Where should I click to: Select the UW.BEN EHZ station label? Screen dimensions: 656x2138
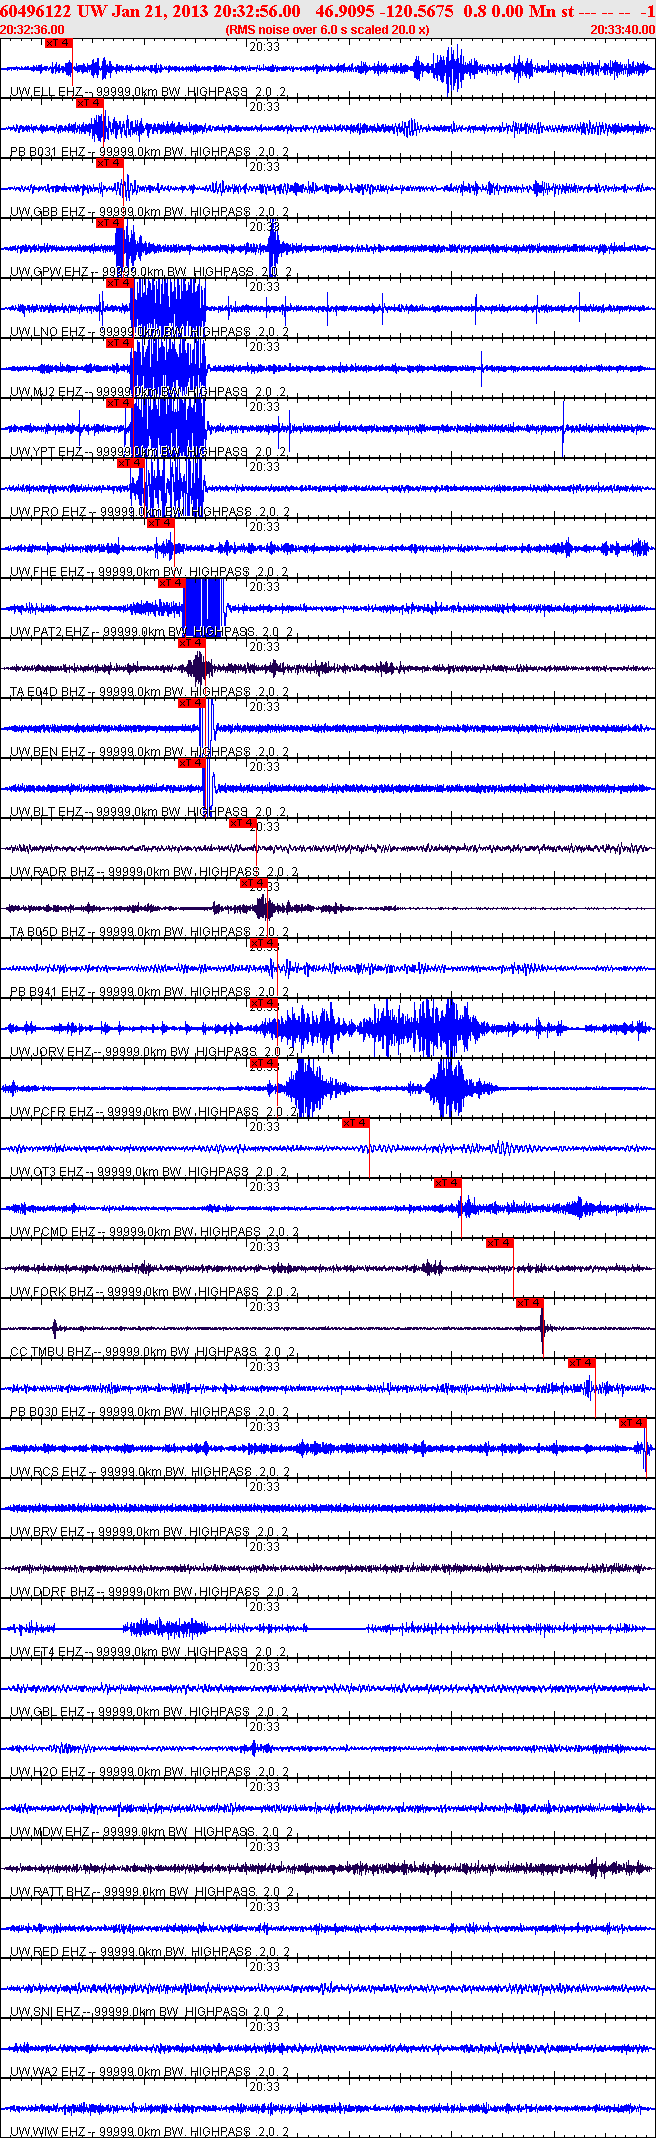click(x=47, y=752)
